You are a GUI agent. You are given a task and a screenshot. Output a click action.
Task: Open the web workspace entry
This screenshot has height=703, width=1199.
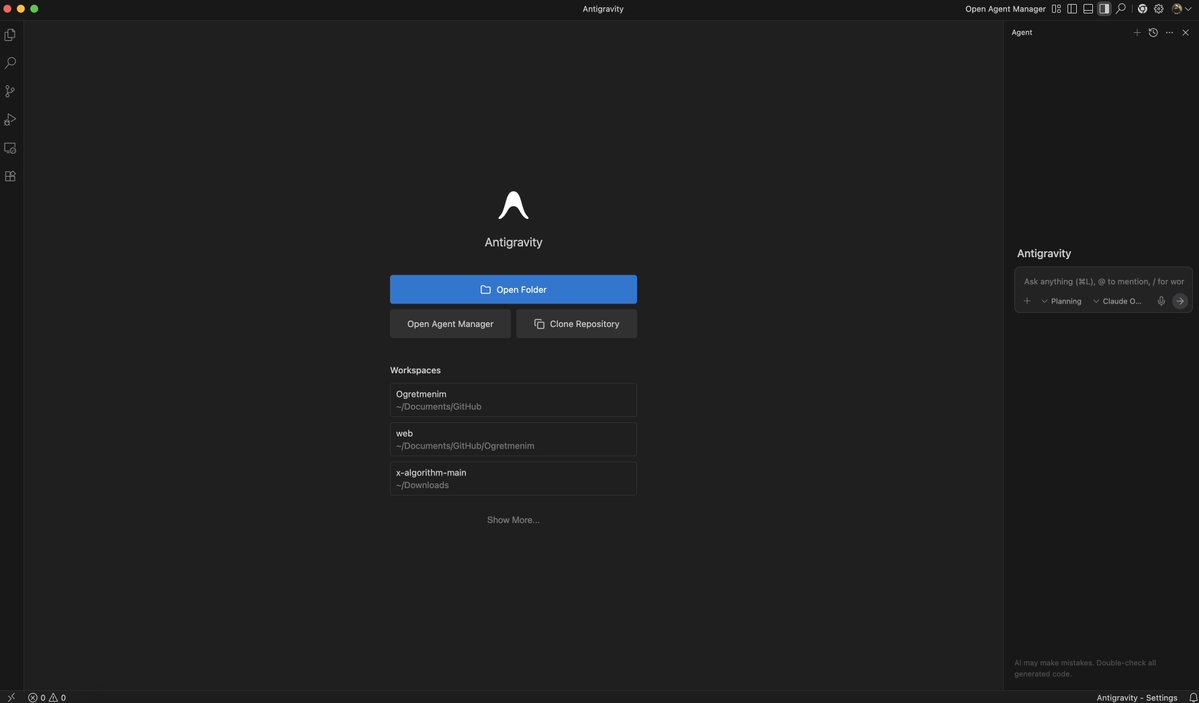click(513, 439)
